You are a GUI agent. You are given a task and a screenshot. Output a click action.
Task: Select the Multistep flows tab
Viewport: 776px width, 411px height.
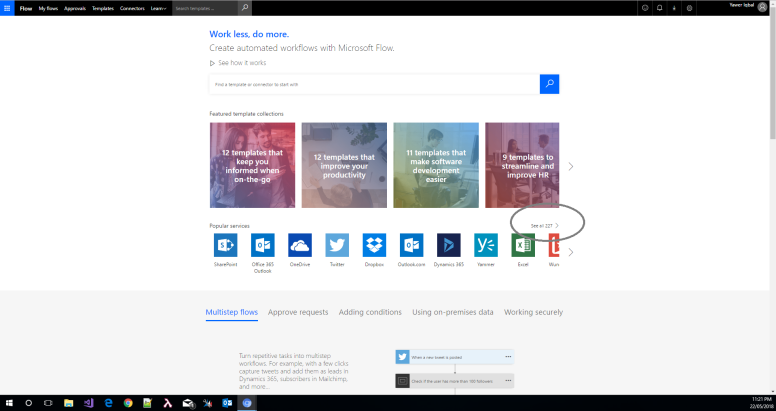coord(232,312)
